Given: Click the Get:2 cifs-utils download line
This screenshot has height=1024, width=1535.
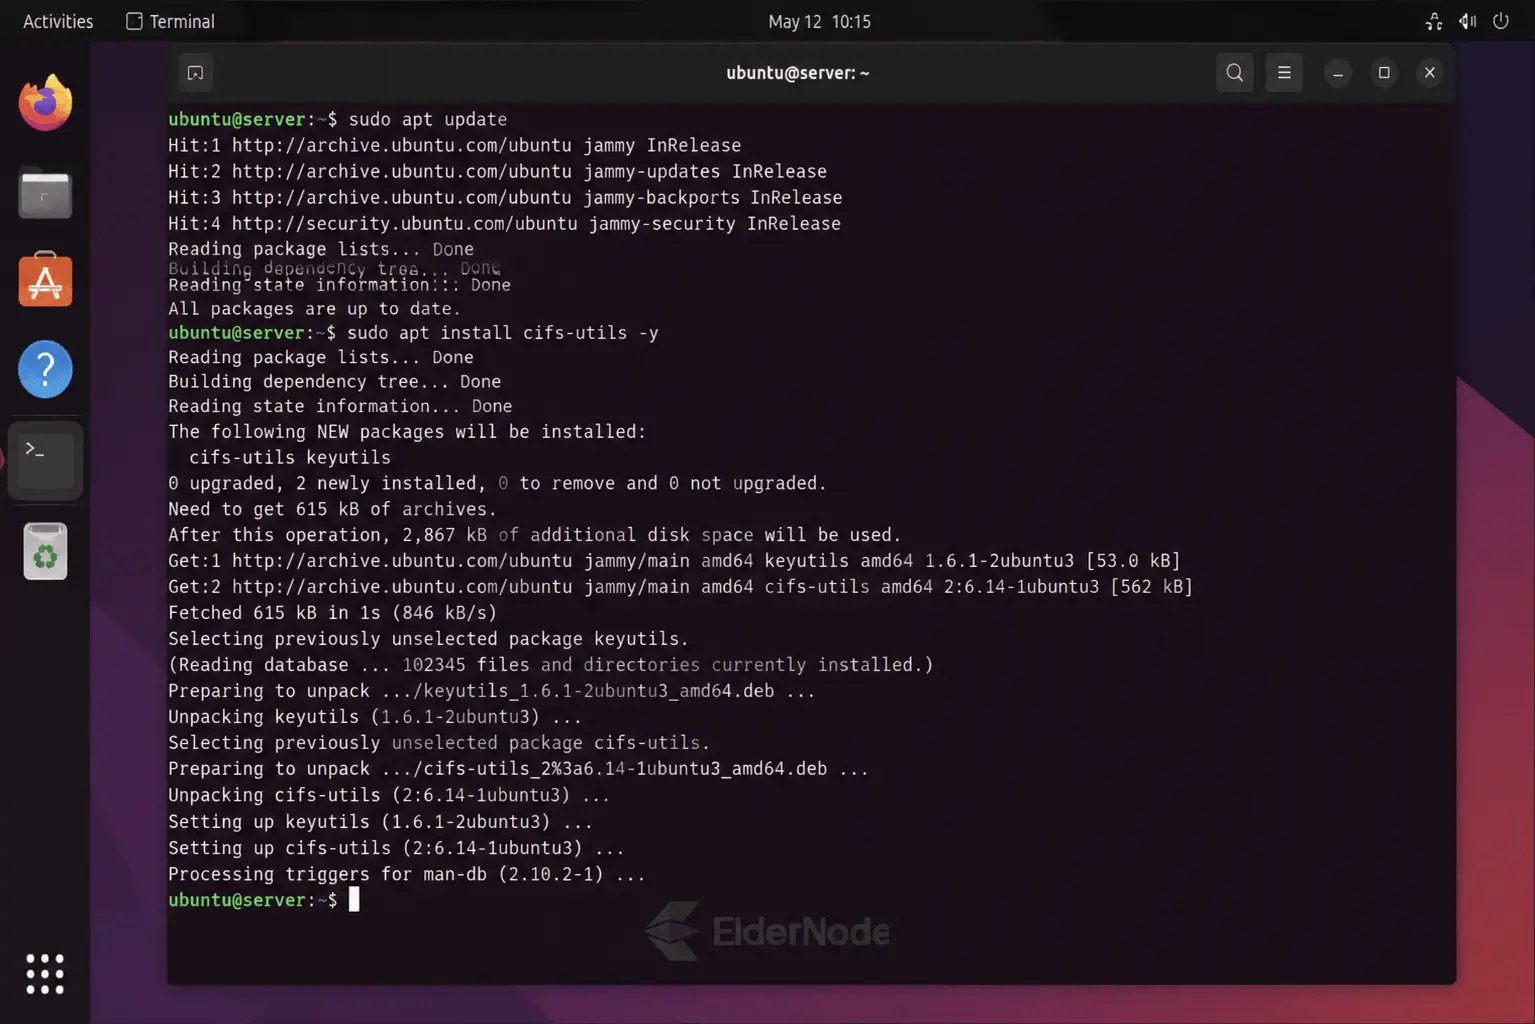Looking at the screenshot, I should 680,586.
